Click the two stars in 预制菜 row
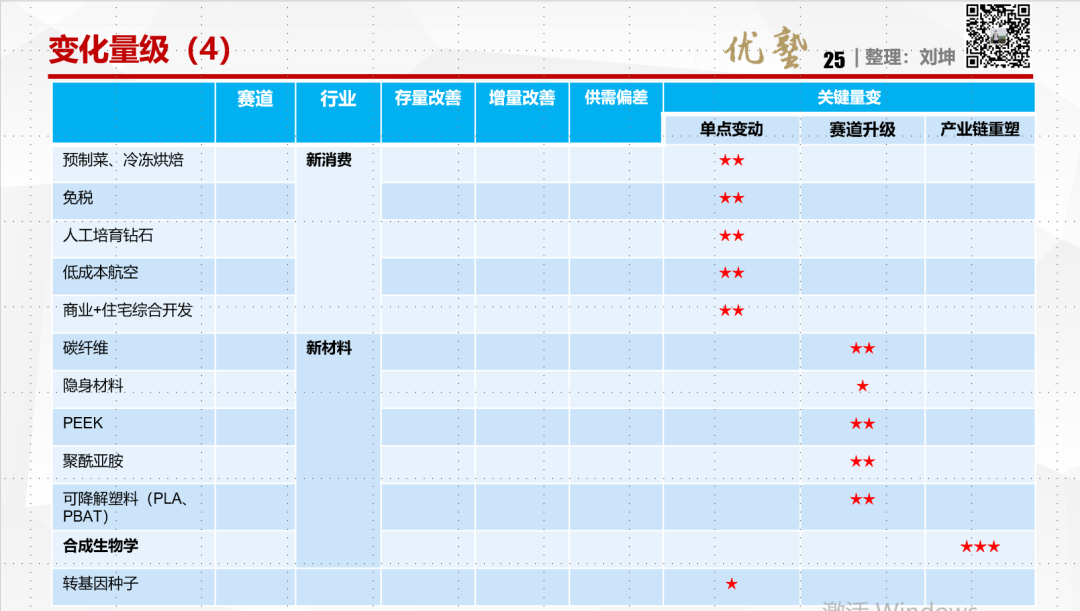Viewport: 1080px width, 611px height. 731,160
